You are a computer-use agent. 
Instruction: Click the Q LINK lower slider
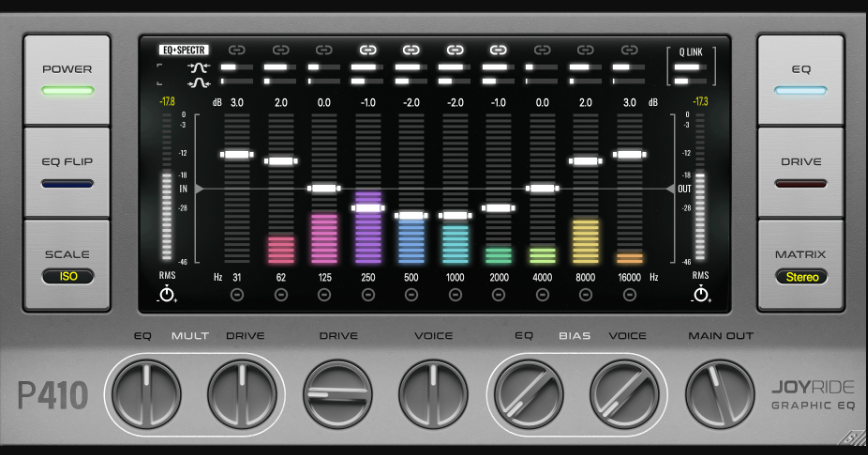(690, 81)
